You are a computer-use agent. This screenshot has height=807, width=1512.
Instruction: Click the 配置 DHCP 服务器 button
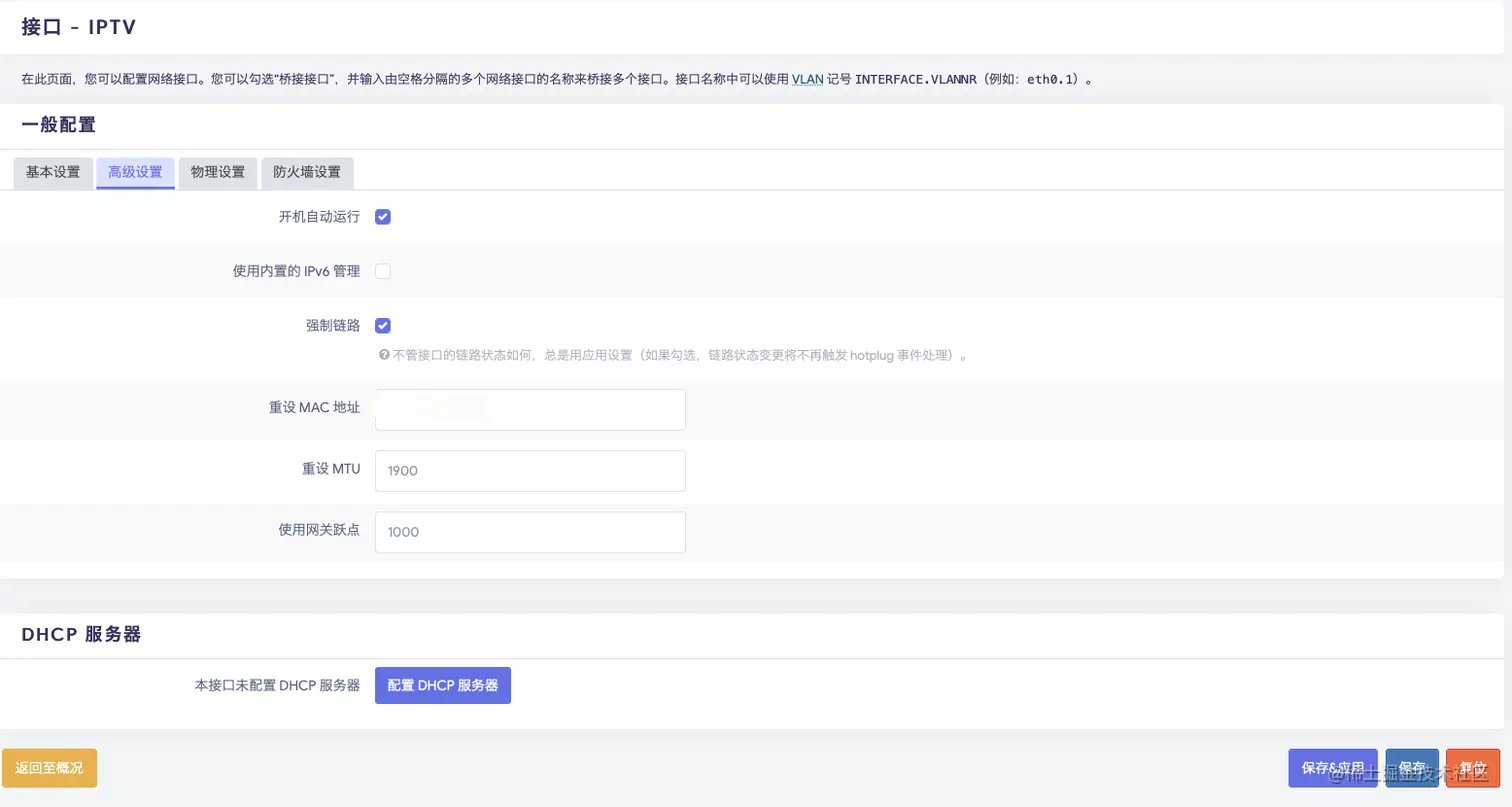click(443, 686)
